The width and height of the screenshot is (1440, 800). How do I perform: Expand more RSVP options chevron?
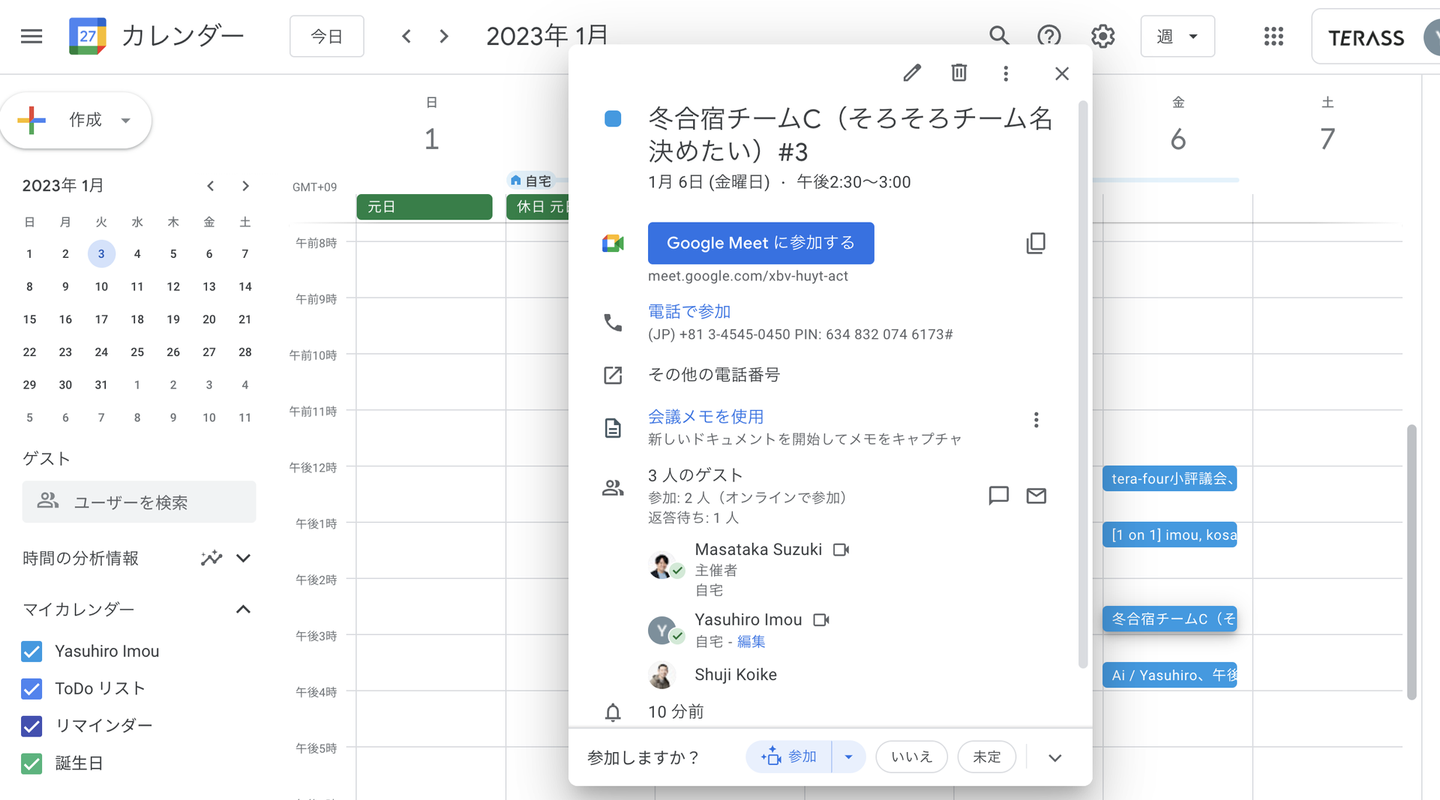pos(1055,758)
